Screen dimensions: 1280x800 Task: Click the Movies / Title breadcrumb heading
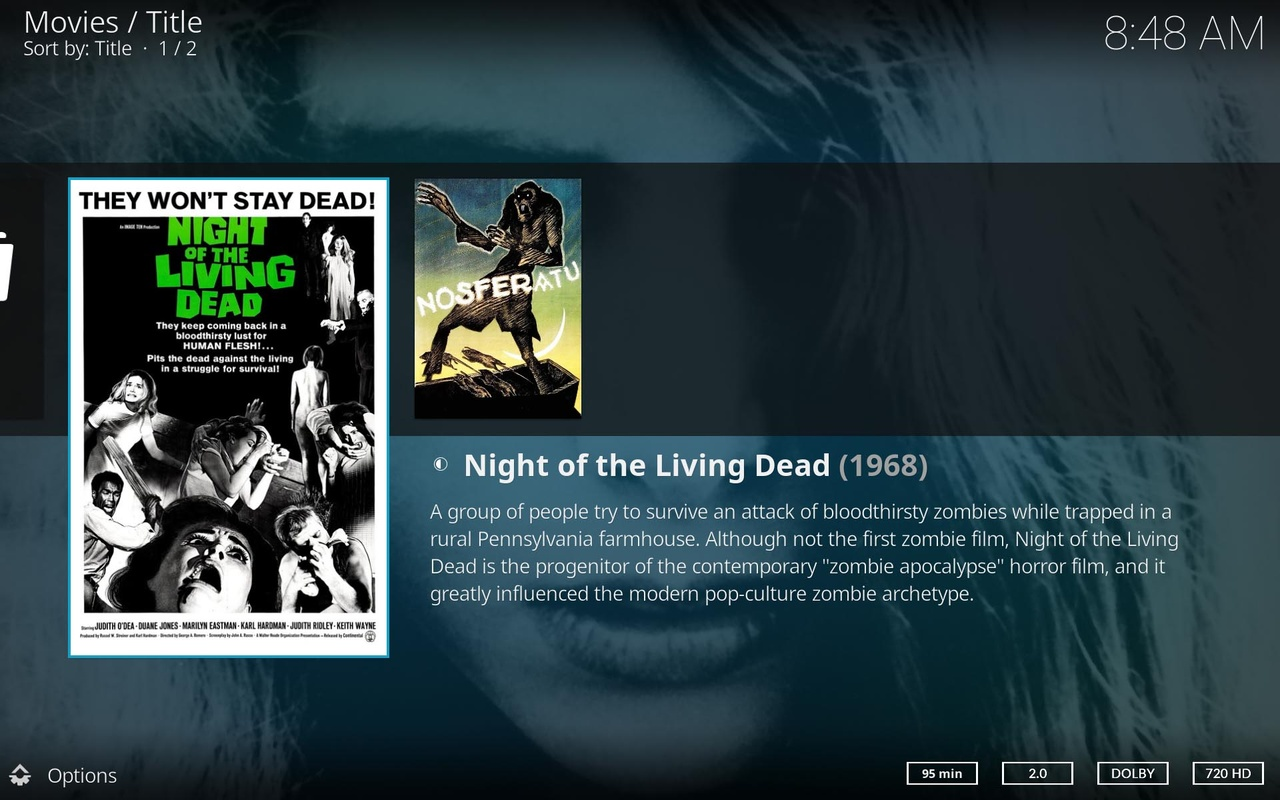pyautogui.click(x=113, y=22)
